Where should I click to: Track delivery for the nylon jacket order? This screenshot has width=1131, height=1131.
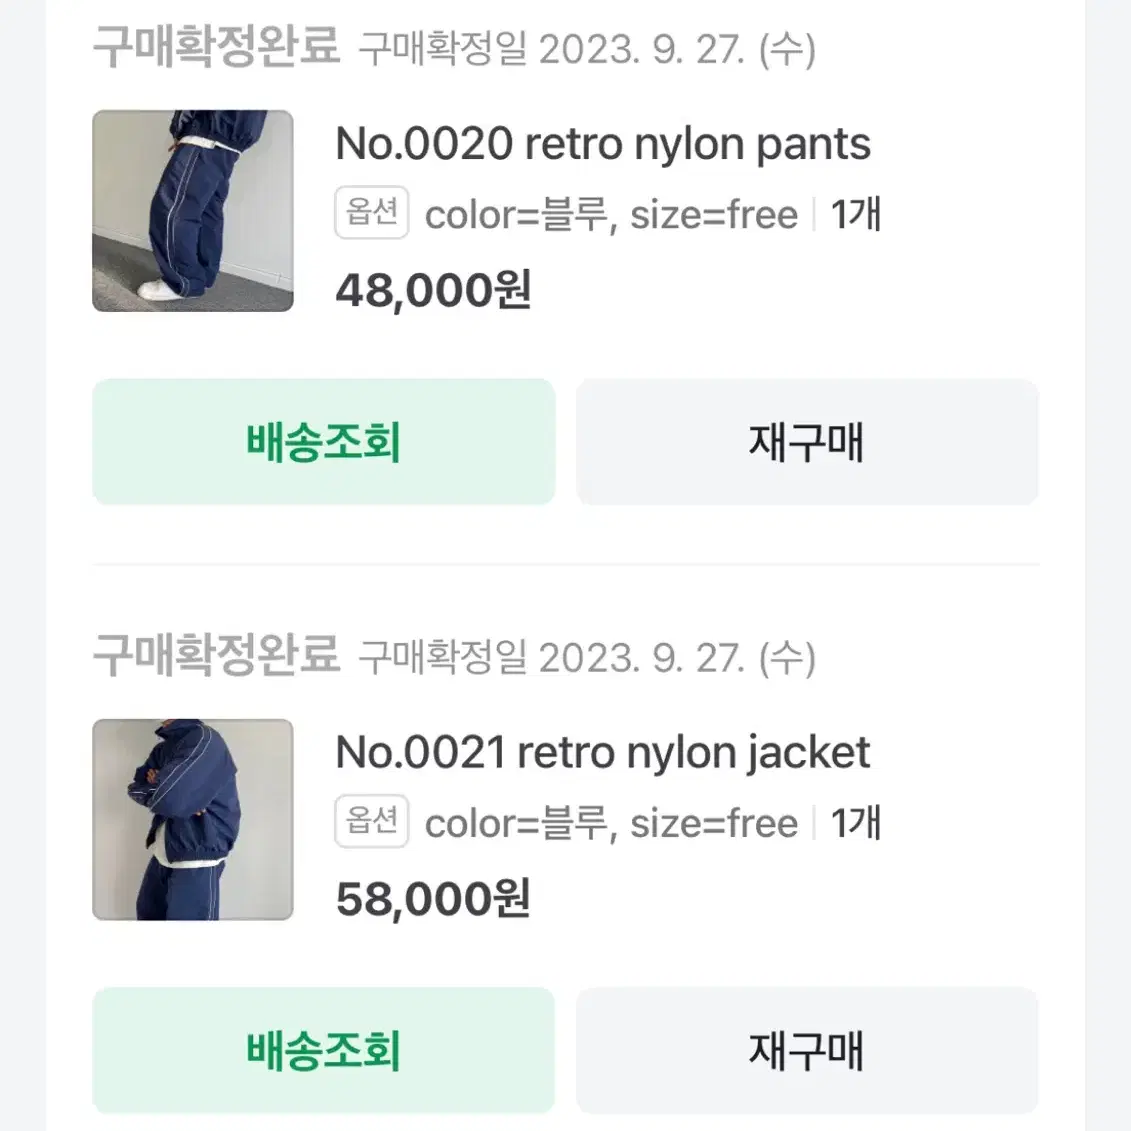(323, 1050)
